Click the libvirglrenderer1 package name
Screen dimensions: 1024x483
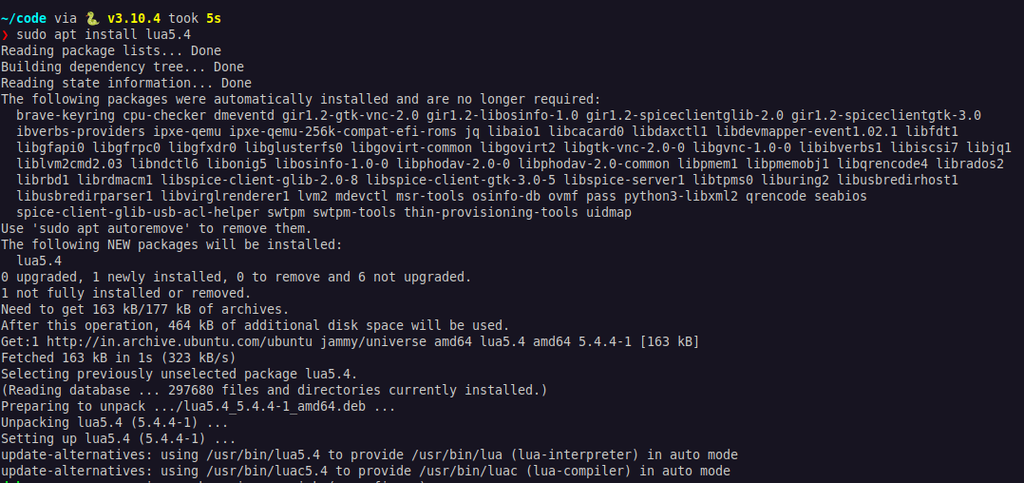point(225,196)
